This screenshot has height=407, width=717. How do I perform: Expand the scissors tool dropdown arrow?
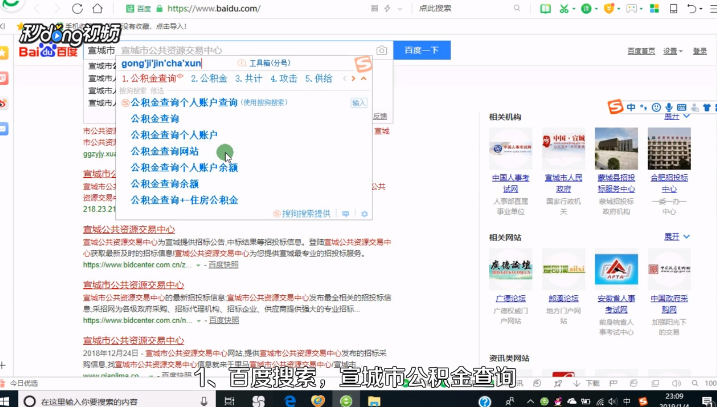pos(573,9)
